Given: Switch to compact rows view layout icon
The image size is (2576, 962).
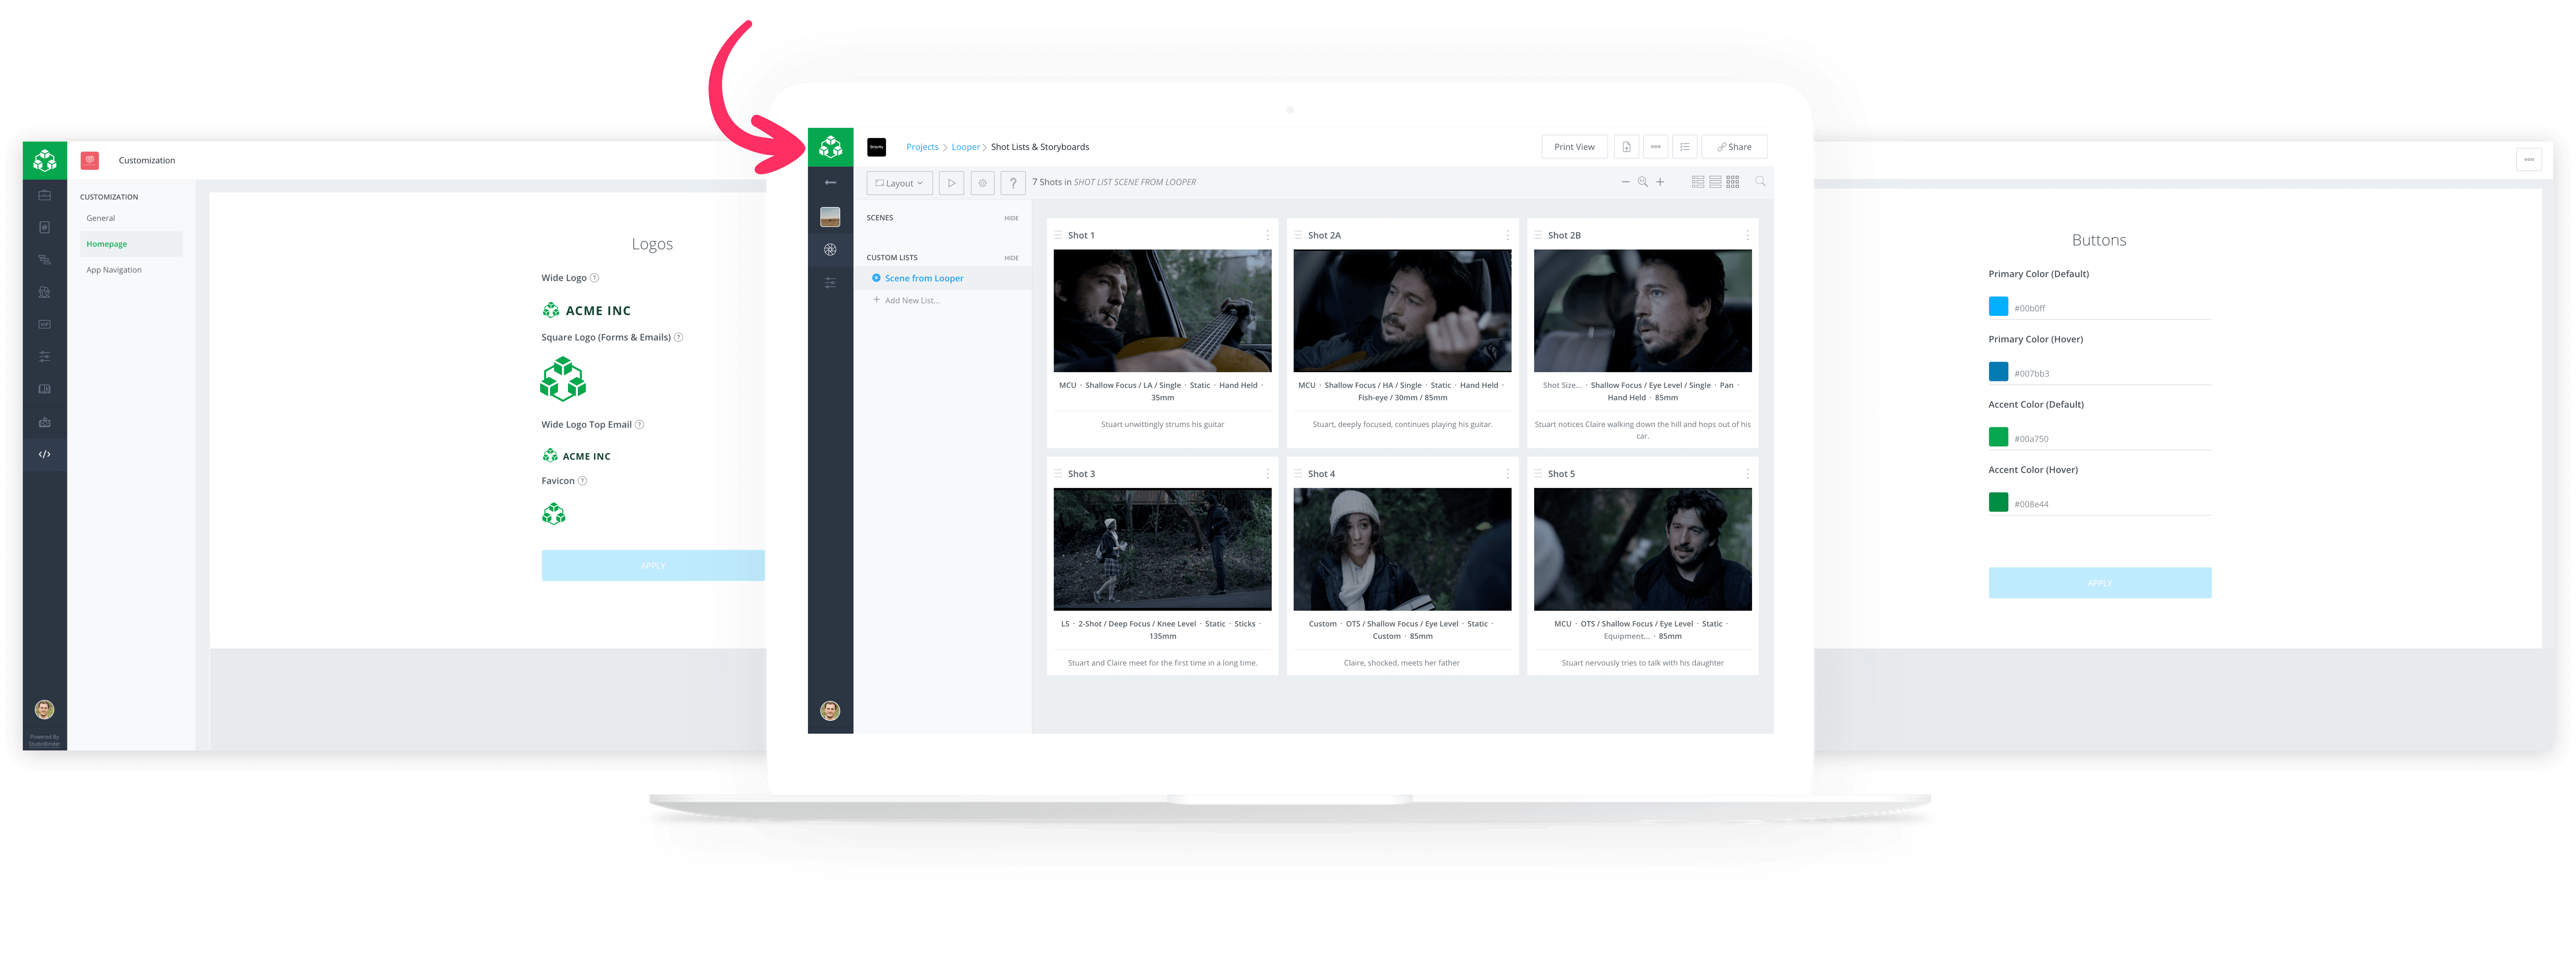Looking at the screenshot, I should point(1715,182).
